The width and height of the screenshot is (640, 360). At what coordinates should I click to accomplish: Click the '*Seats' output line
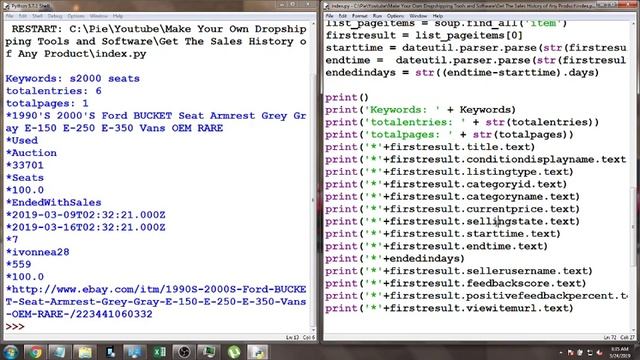(24, 178)
